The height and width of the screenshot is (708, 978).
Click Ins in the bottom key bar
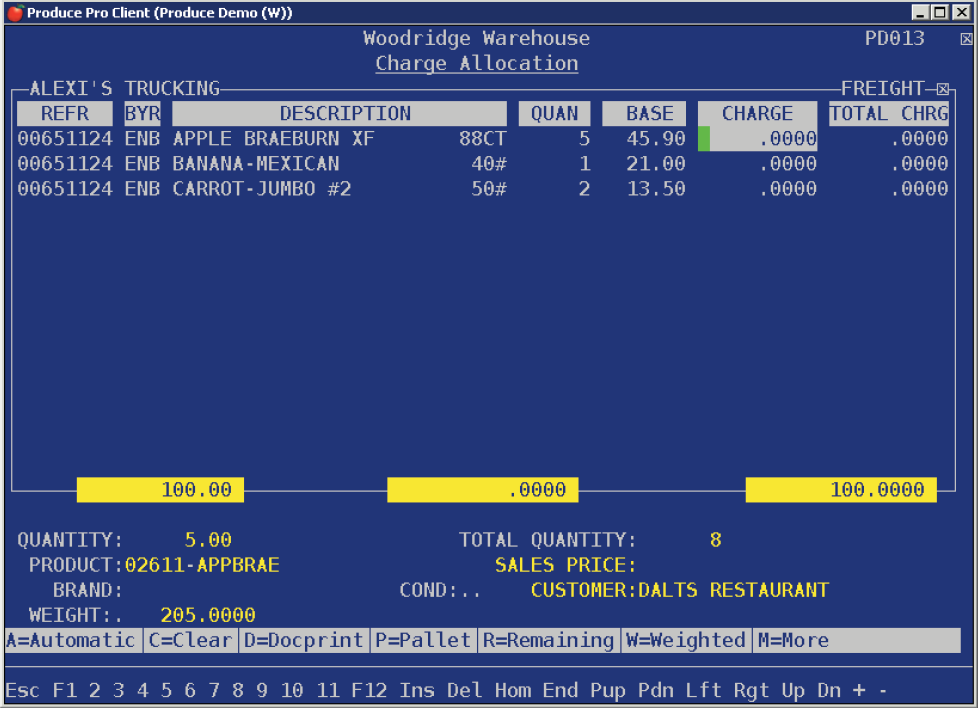[417, 691]
